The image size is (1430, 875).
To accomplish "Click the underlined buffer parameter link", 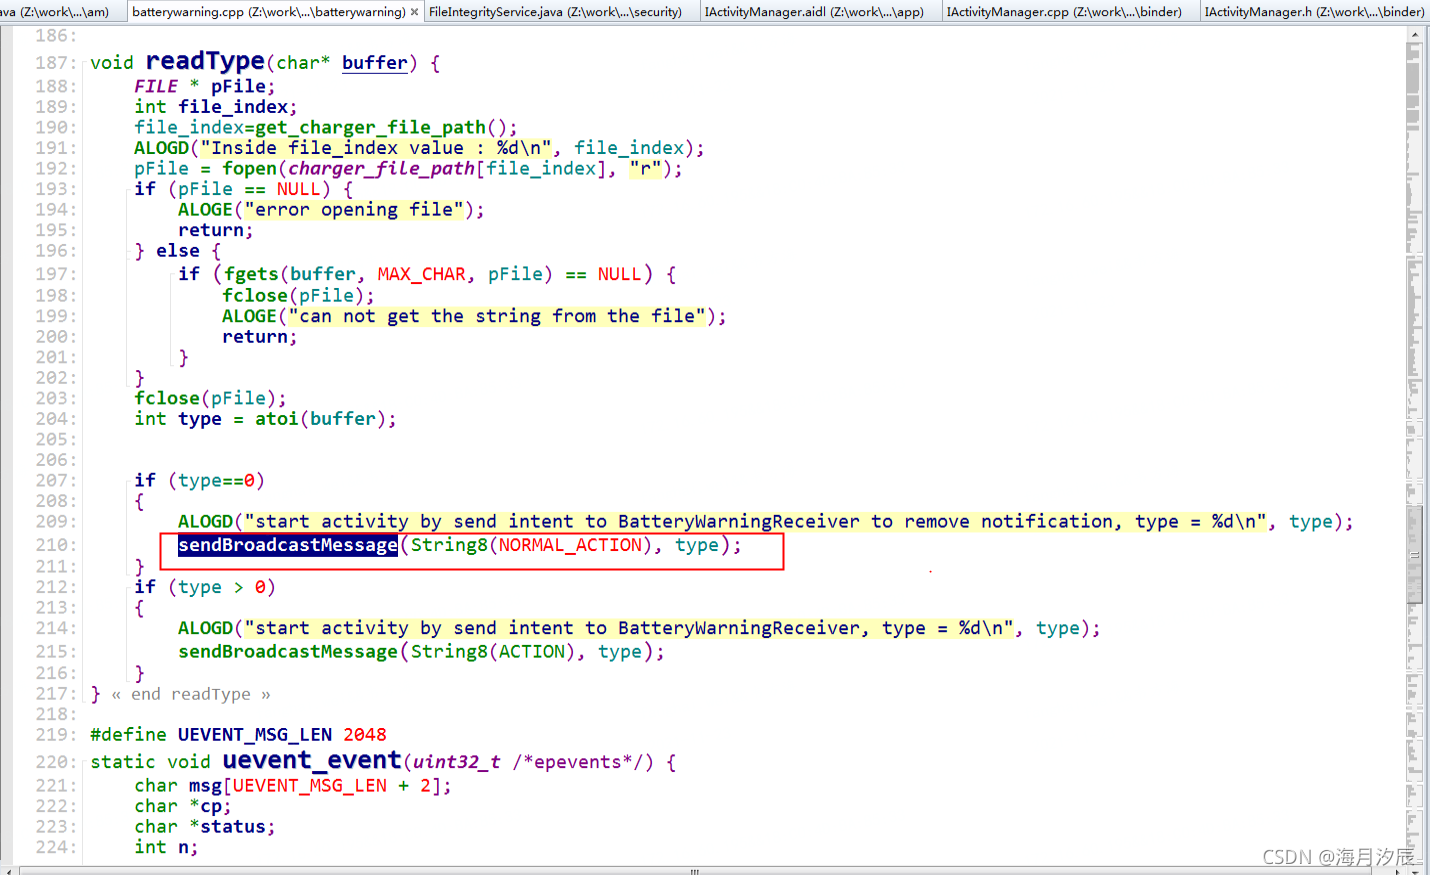I will (x=375, y=63).
